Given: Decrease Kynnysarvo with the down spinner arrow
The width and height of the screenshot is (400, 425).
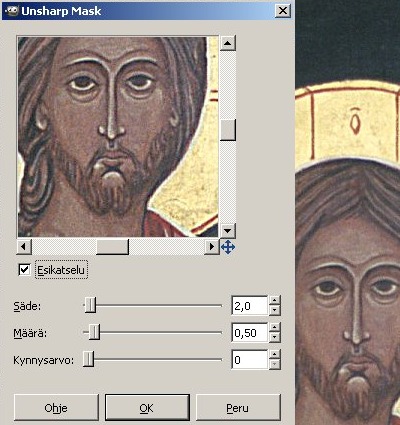Looking at the screenshot, I should tap(274, 364).
